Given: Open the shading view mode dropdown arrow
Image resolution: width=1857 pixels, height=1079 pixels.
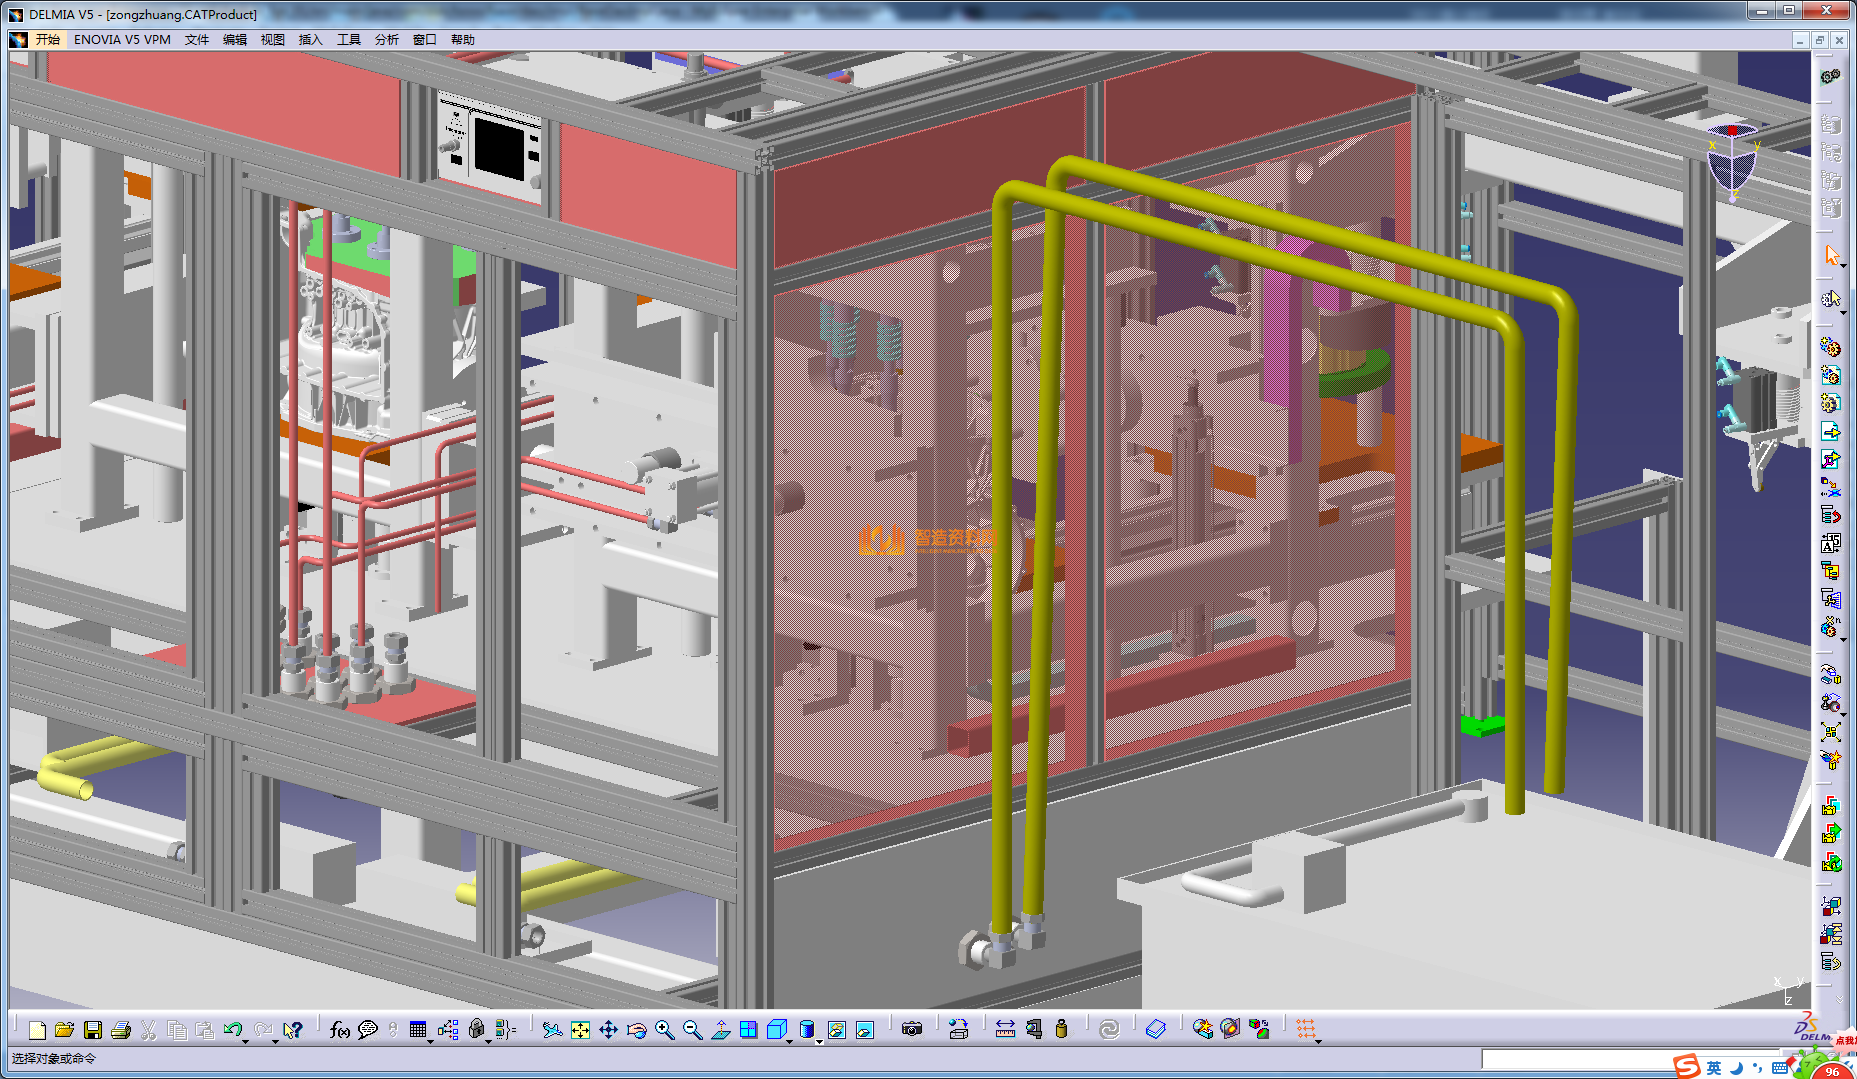Looking at the screenshot, I should click(819, 1041).
